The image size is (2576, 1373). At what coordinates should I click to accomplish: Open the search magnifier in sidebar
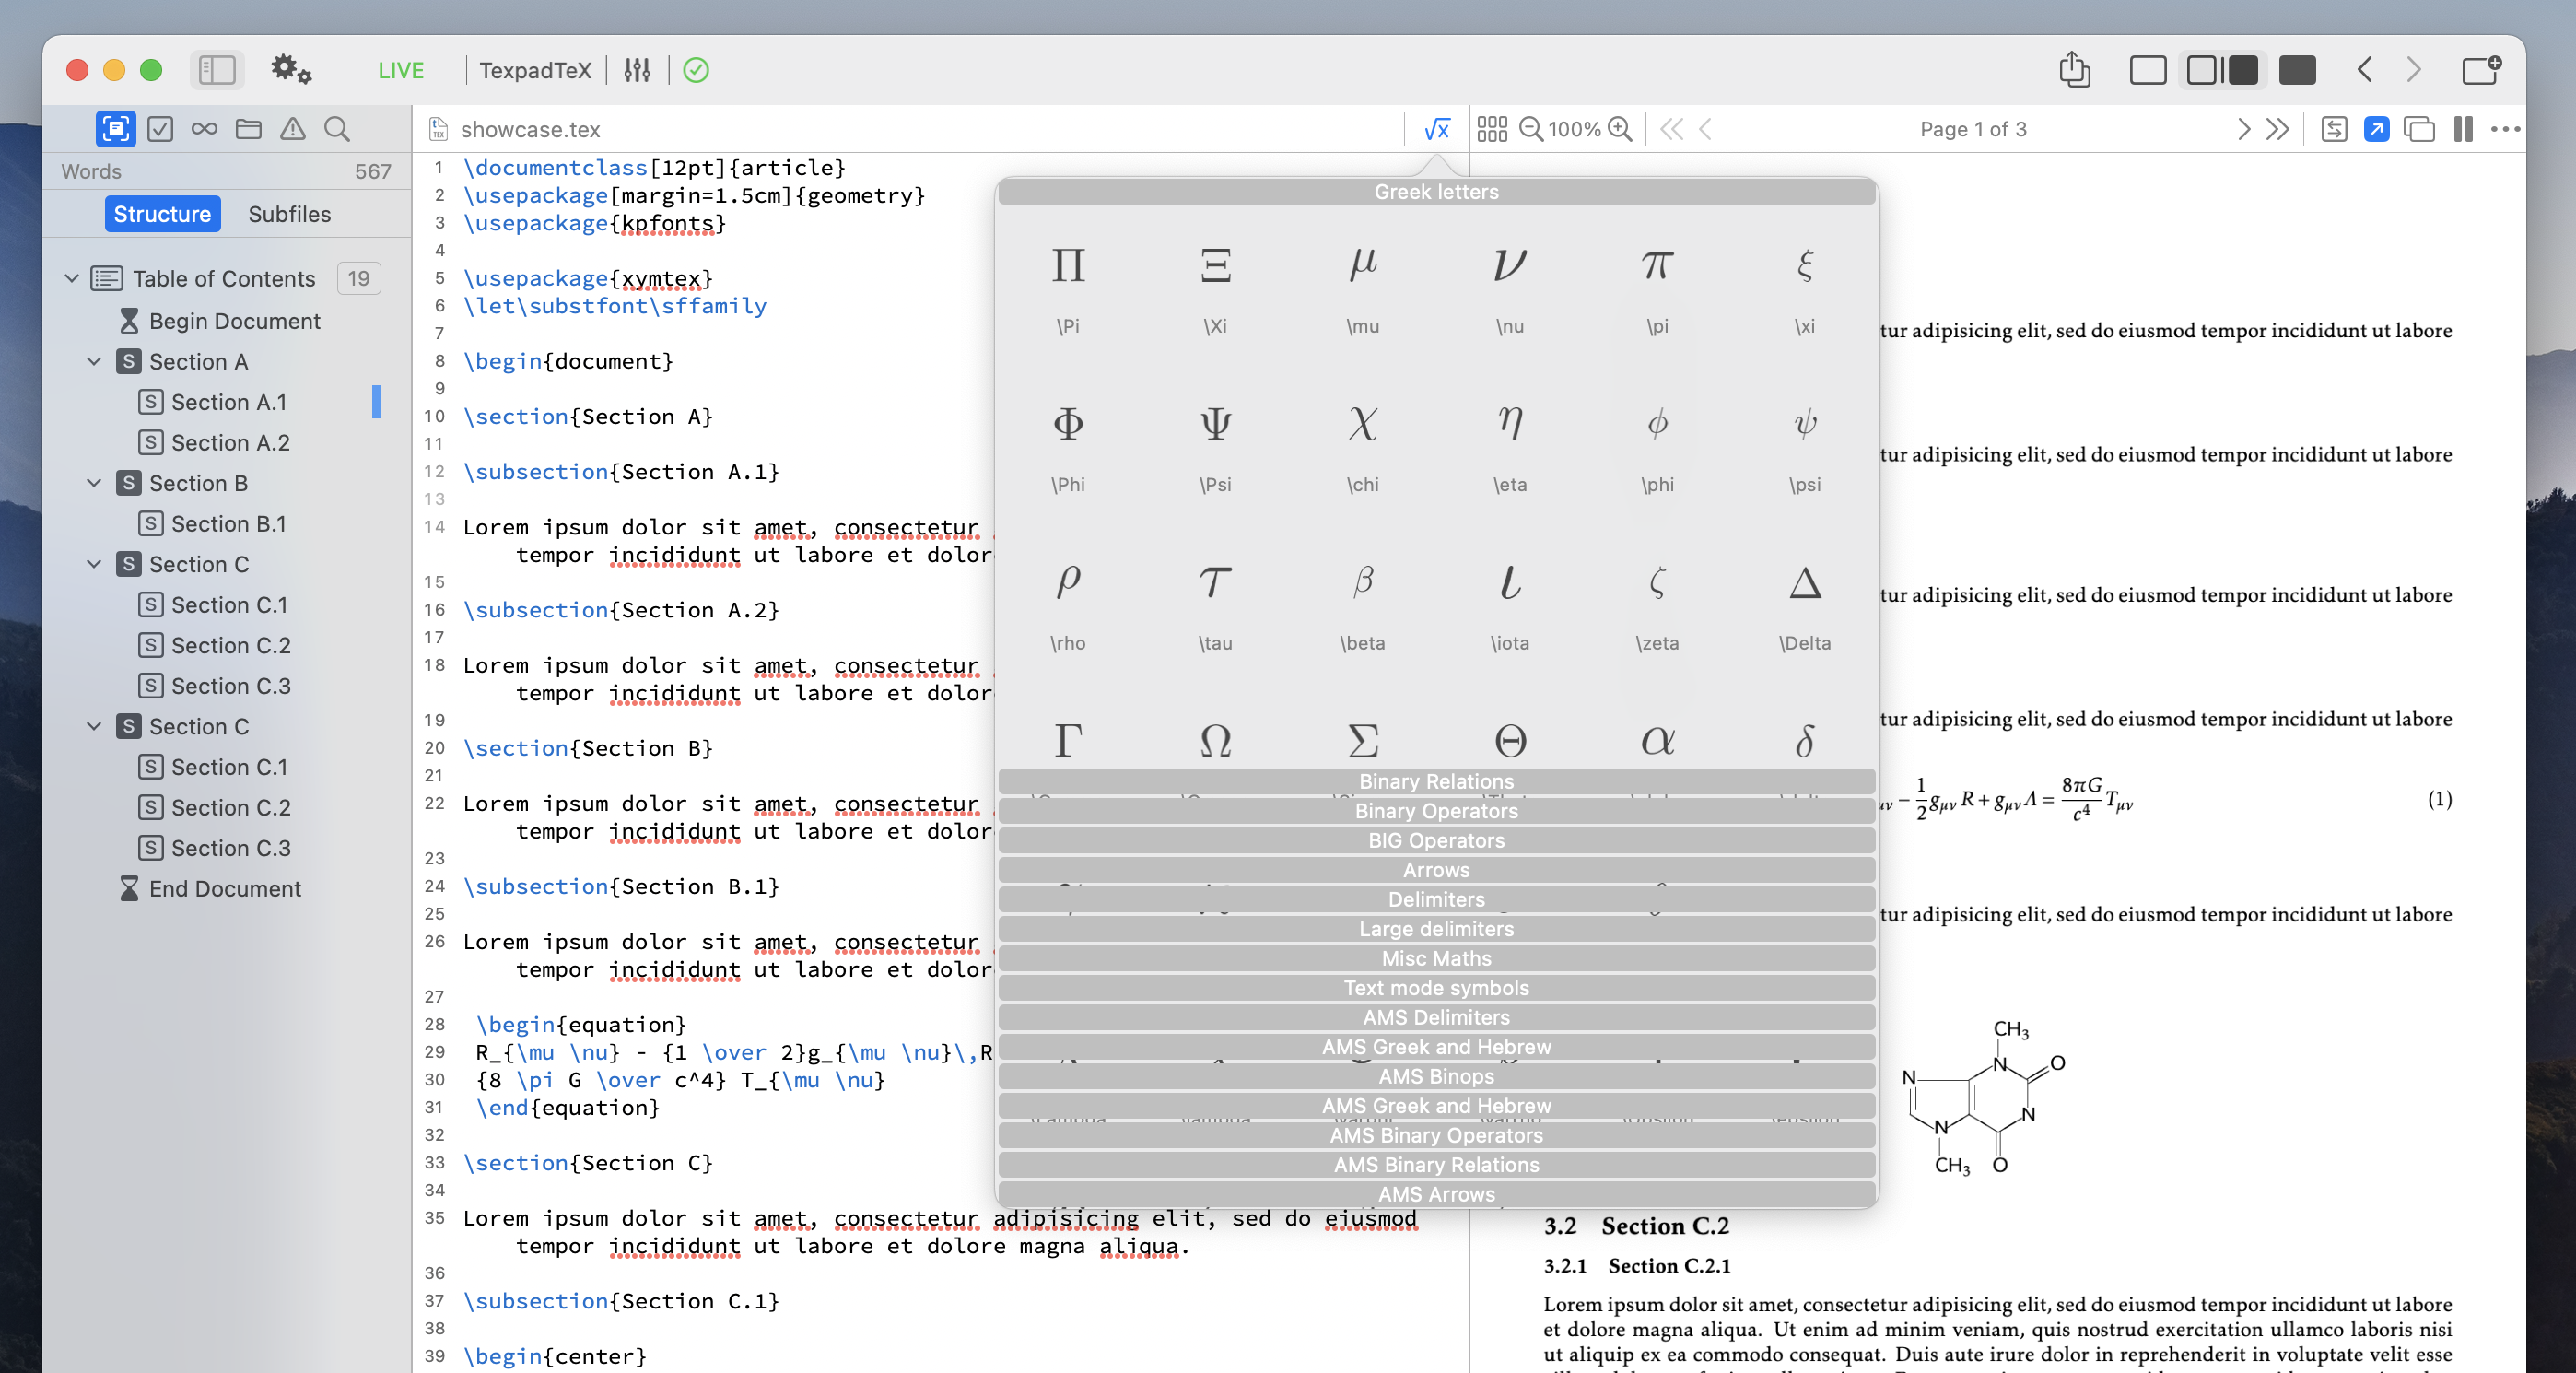(337, 129)
